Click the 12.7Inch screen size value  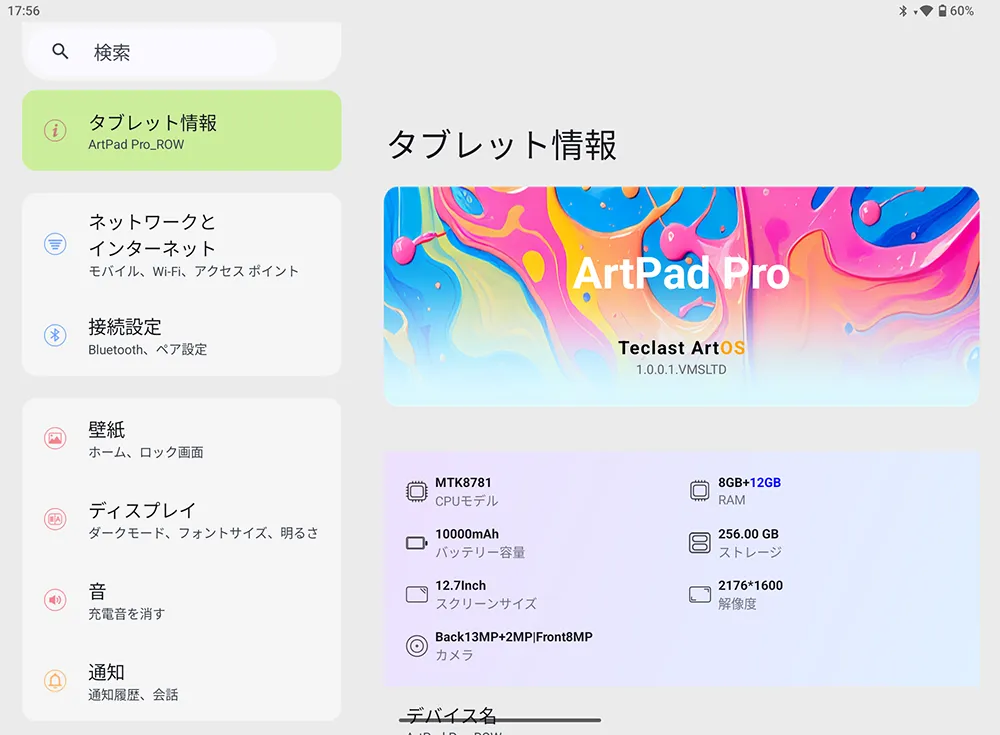(460, 586)
